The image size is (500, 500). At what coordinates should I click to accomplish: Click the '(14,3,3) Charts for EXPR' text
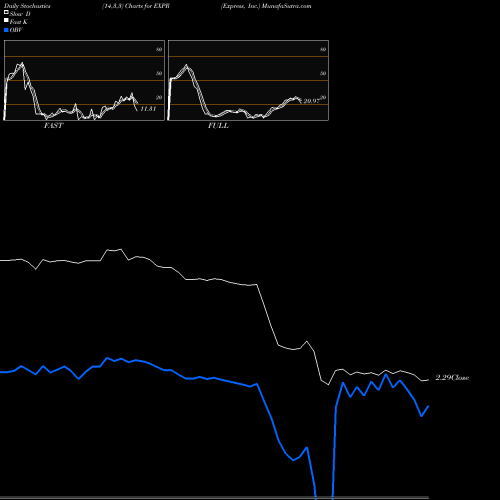136,6
